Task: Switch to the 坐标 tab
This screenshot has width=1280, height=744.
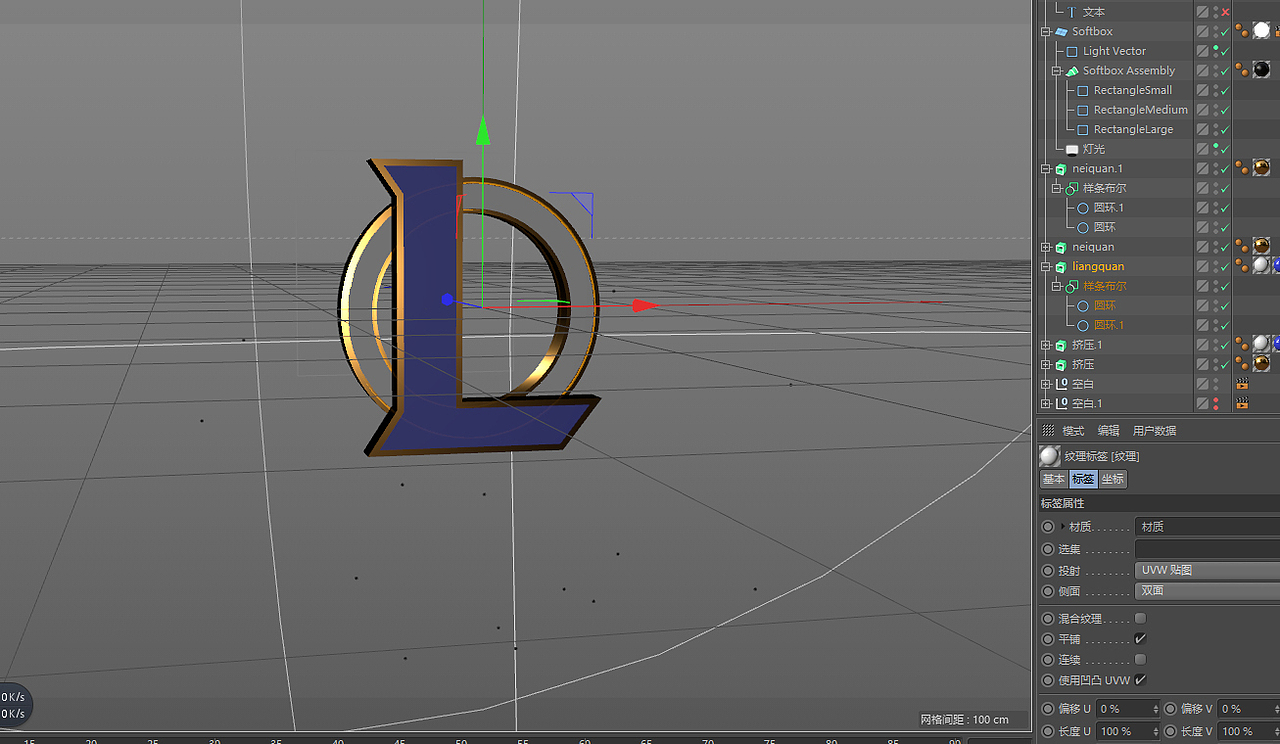Action: (x=1113, y=480)
